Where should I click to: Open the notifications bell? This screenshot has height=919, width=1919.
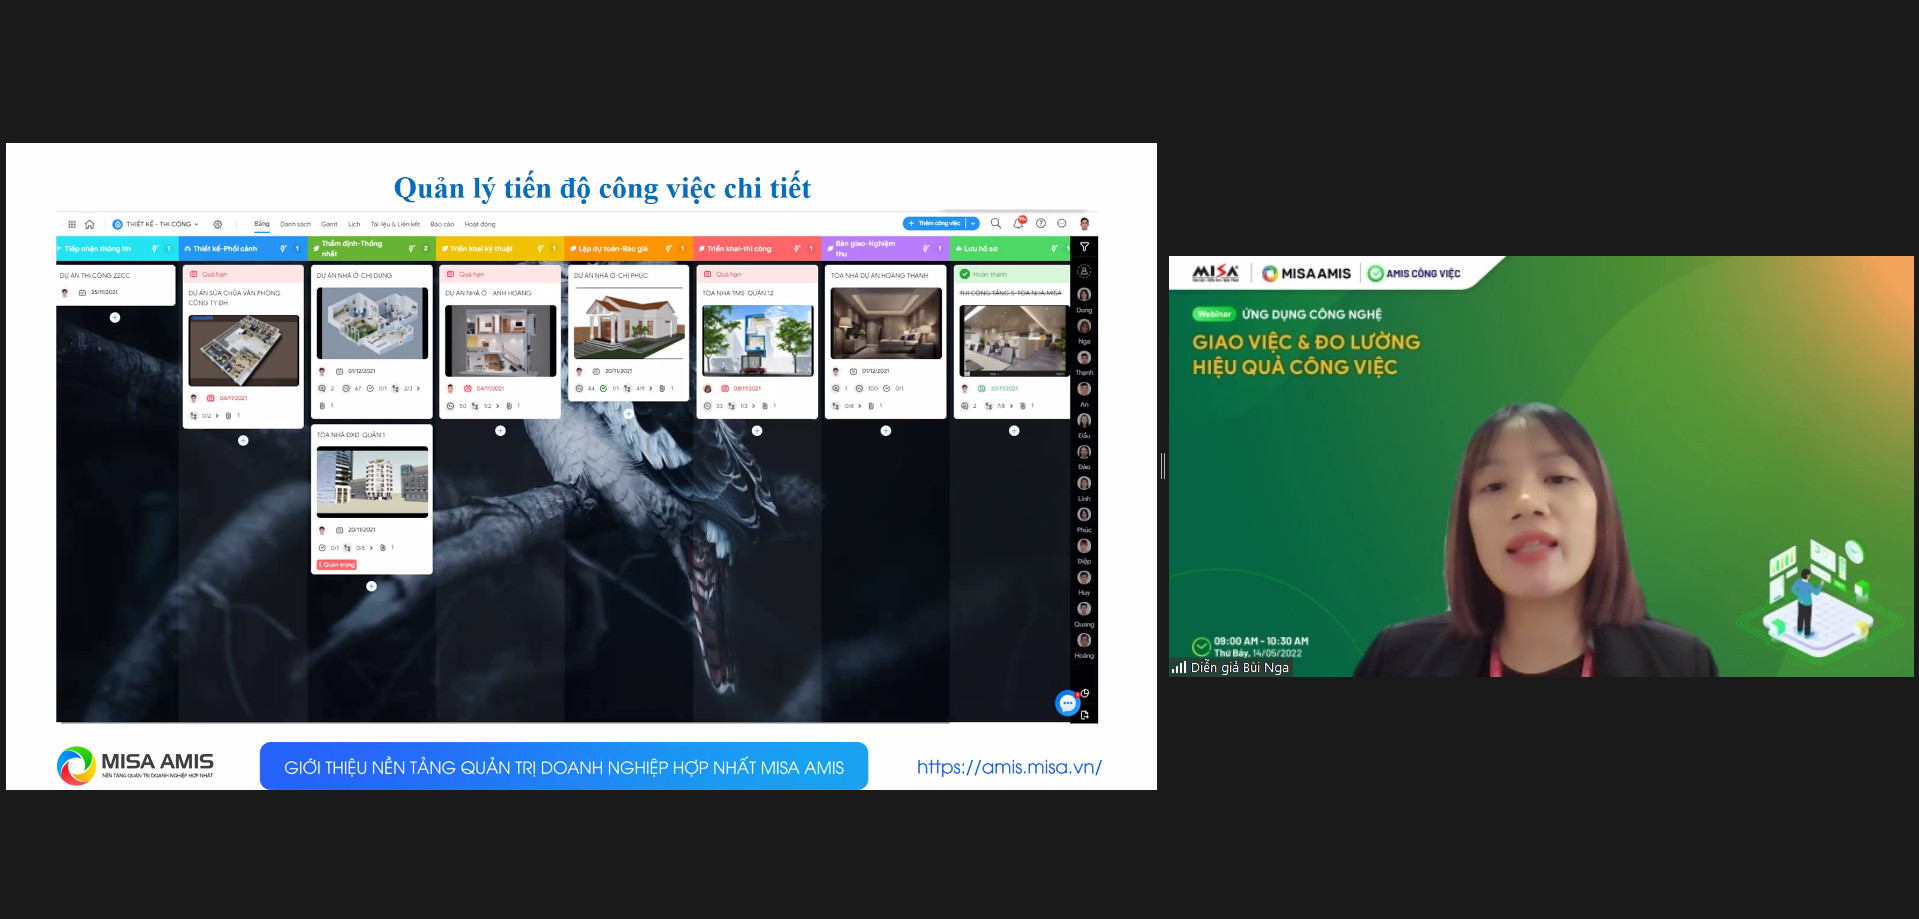point(1018,223)
